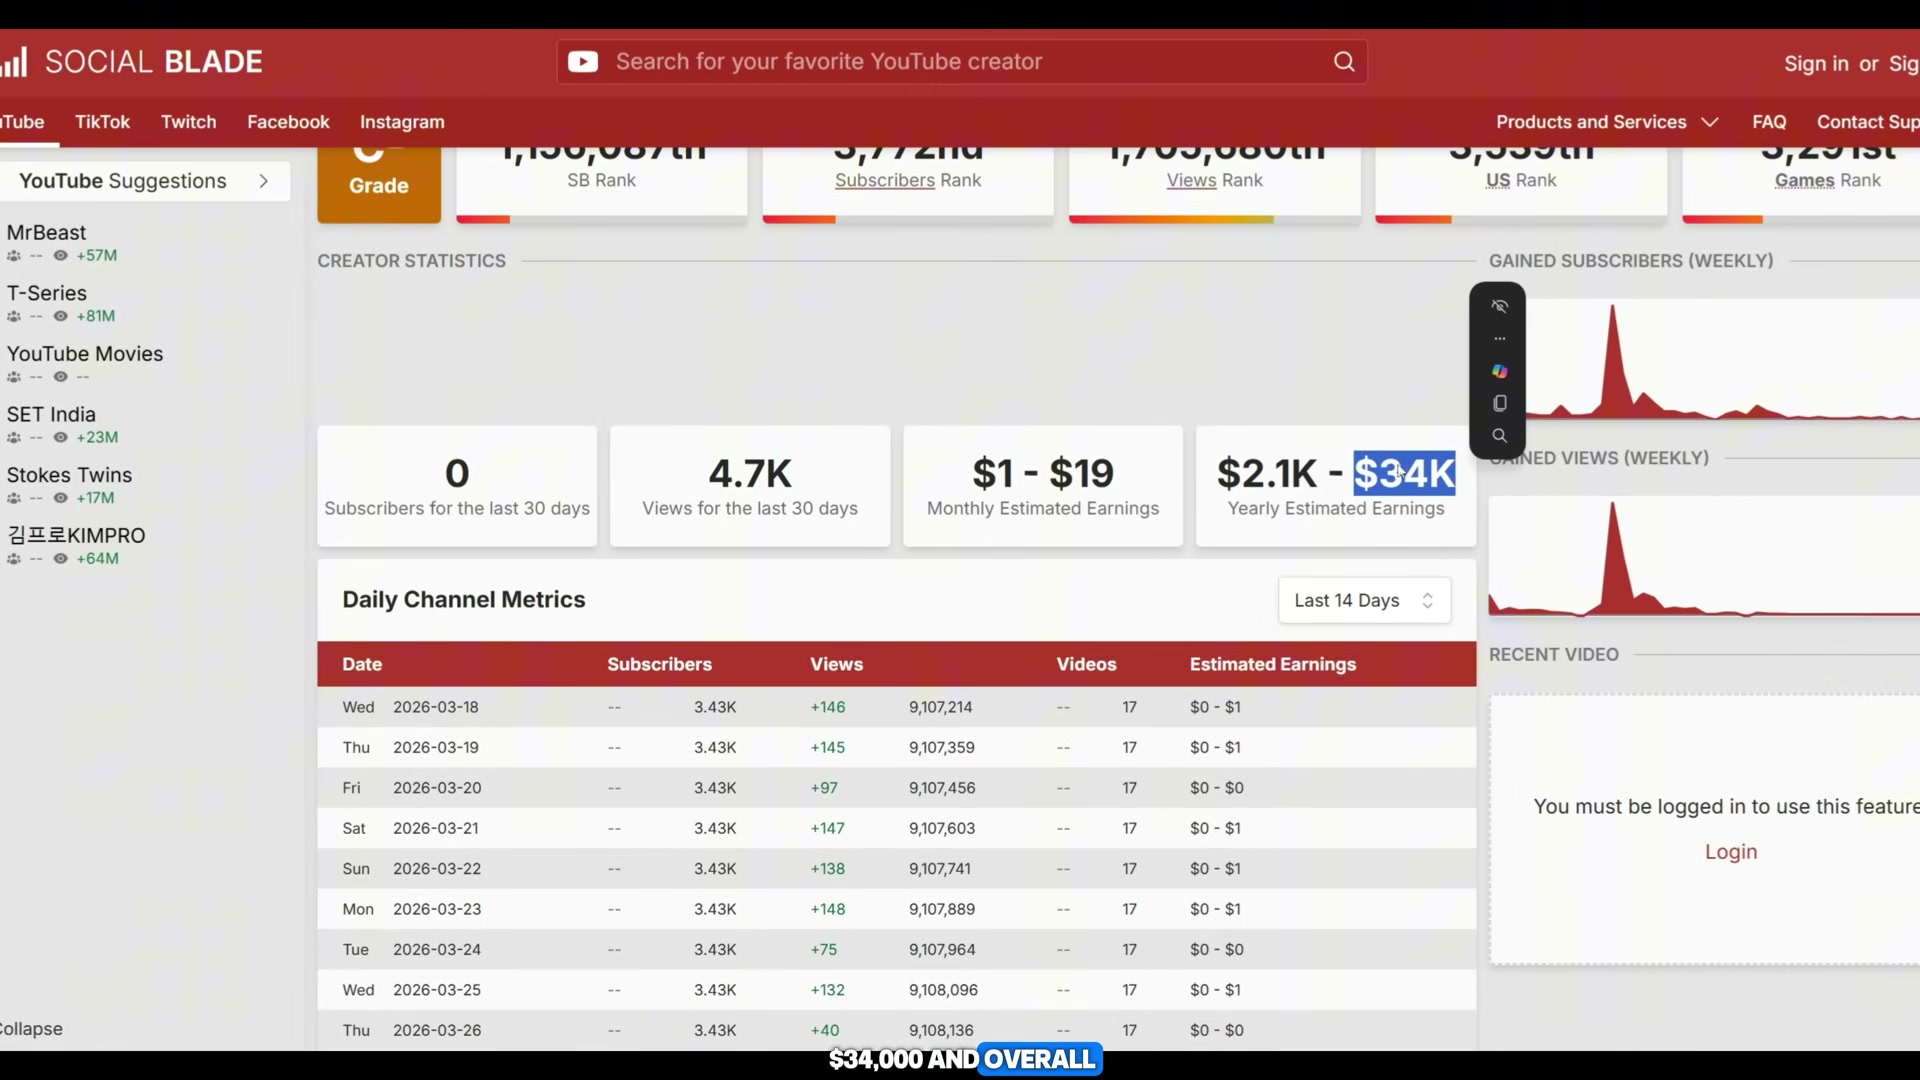
Task: Click the views eye icon under MrBeast
Action: tap(60, 256)
